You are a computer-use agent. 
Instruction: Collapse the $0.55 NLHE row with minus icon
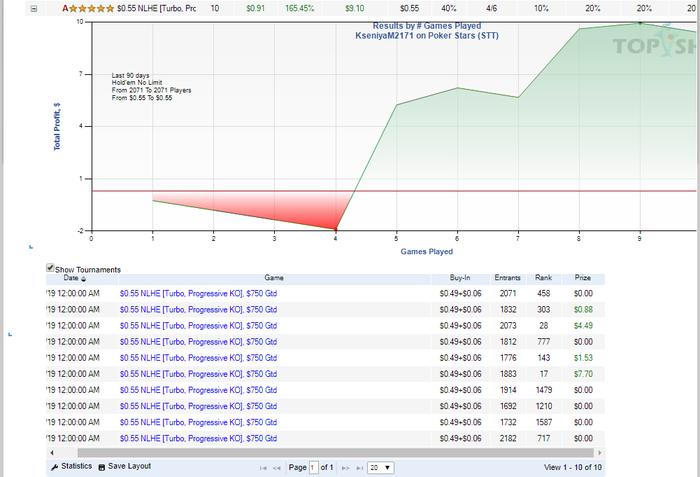coord(34,8)
